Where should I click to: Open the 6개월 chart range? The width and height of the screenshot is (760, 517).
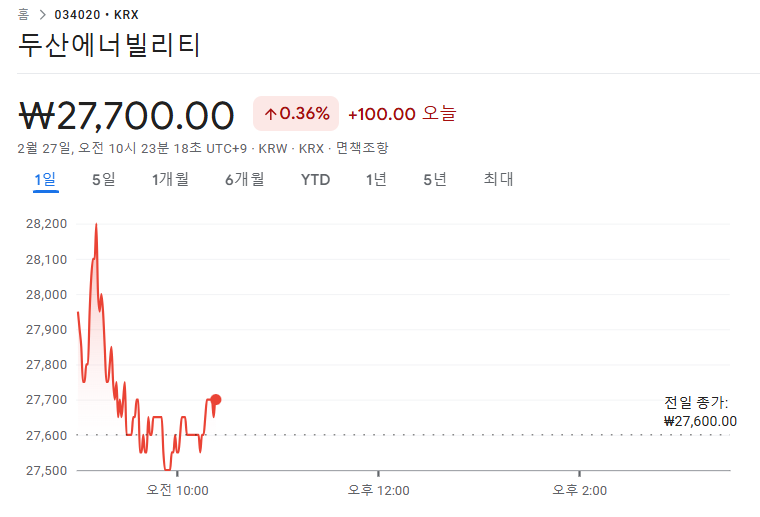pos(245,180)
